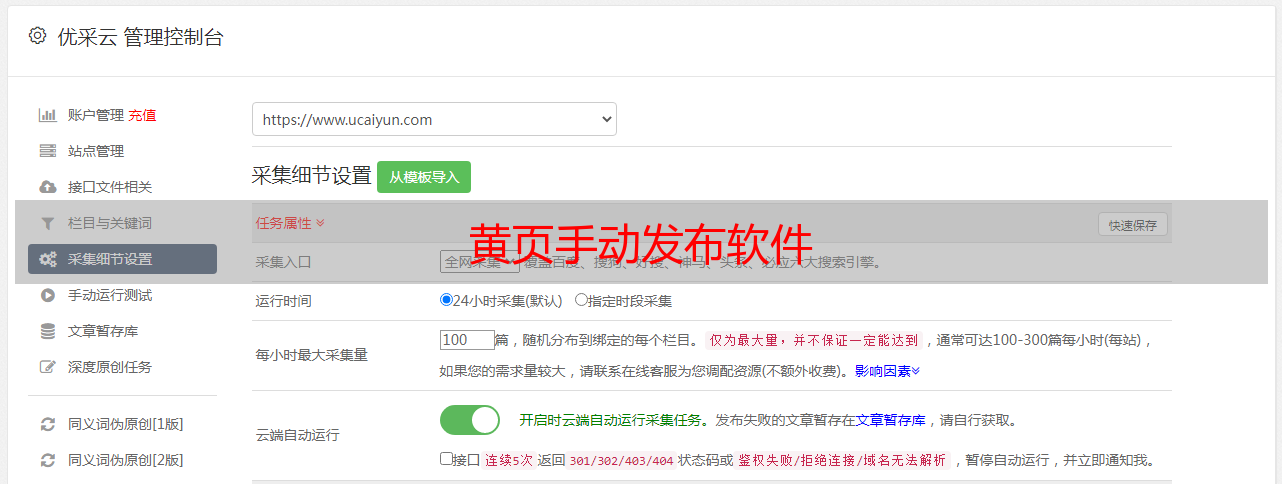The width and height of the screenshot is (1282, 484).
Task: Click the play icon for 手动运行测试
Action: coord(47,295)
